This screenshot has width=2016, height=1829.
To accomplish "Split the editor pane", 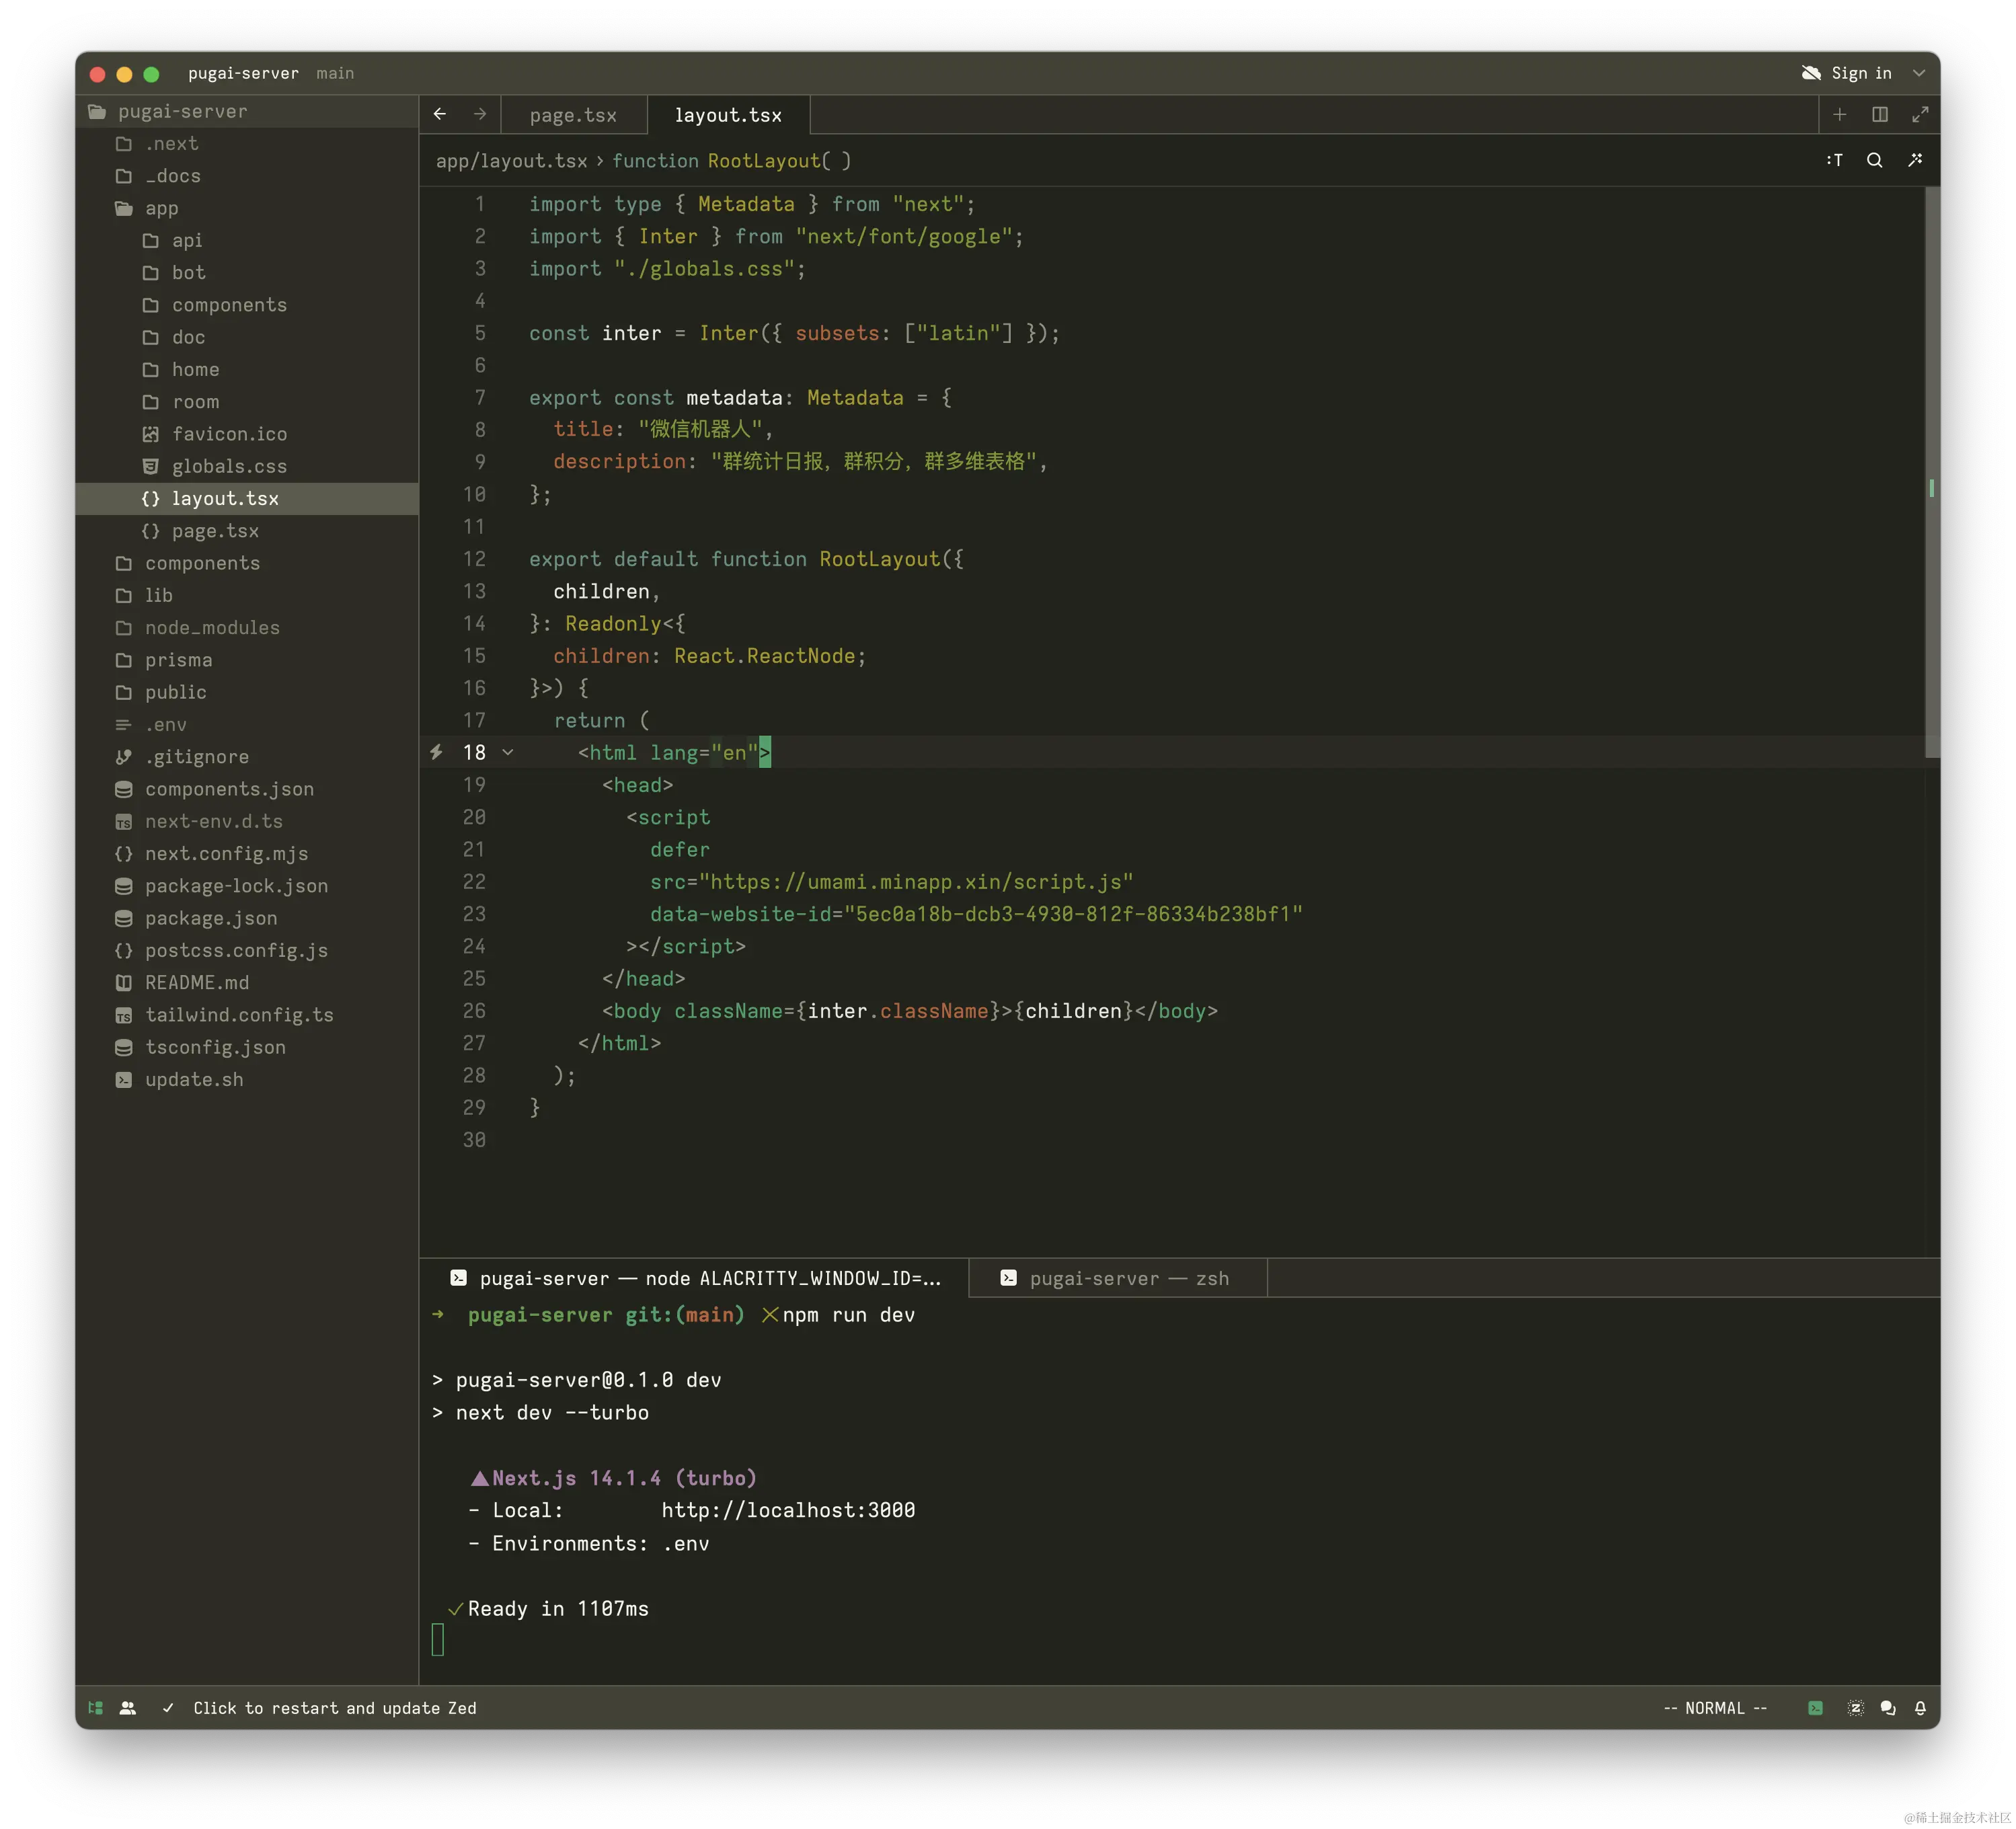I will pos(1880,114).
